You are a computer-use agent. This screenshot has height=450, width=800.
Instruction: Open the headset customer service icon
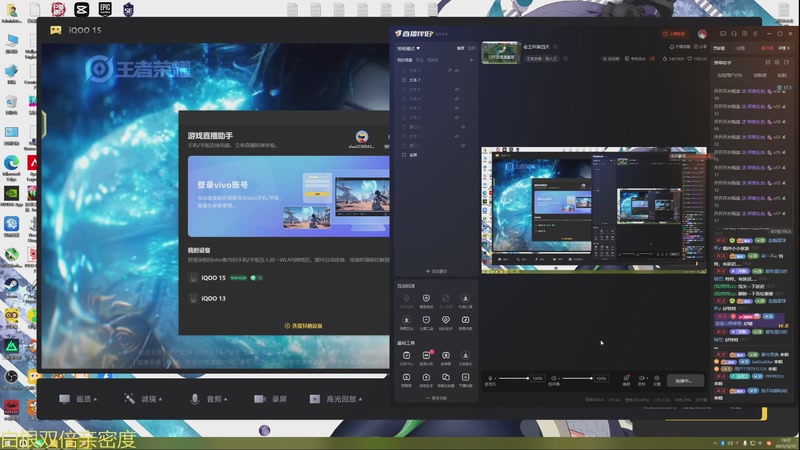[734, 34]
